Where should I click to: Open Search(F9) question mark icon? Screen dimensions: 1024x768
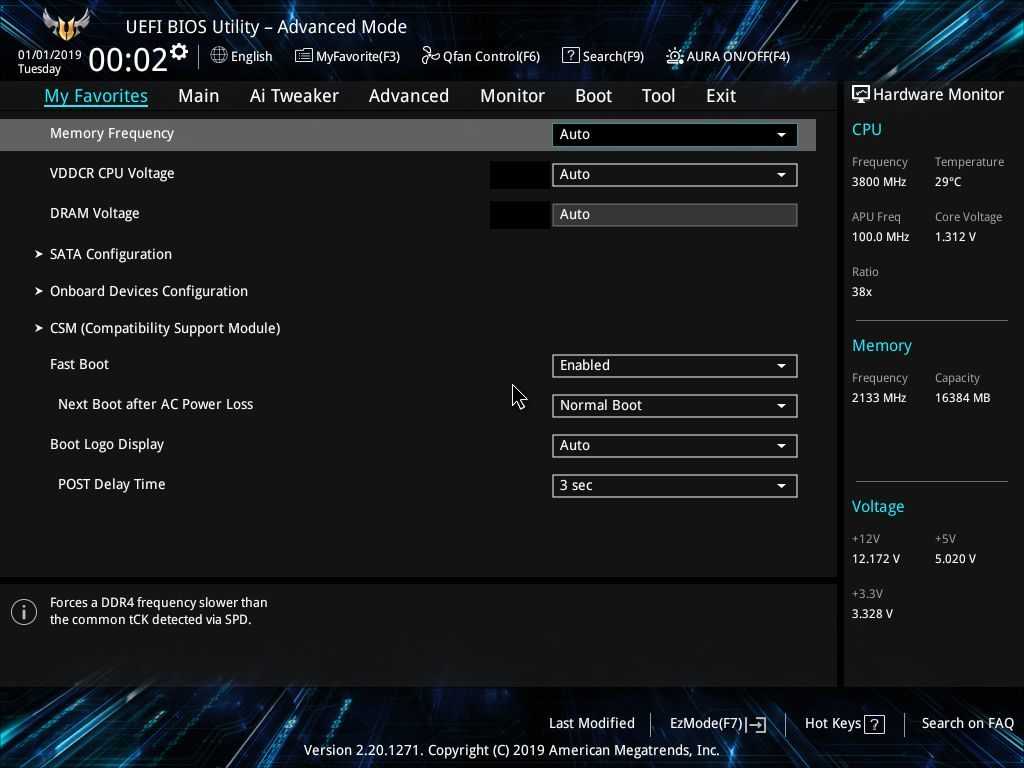pyautogui.click(x=570, y=56)
